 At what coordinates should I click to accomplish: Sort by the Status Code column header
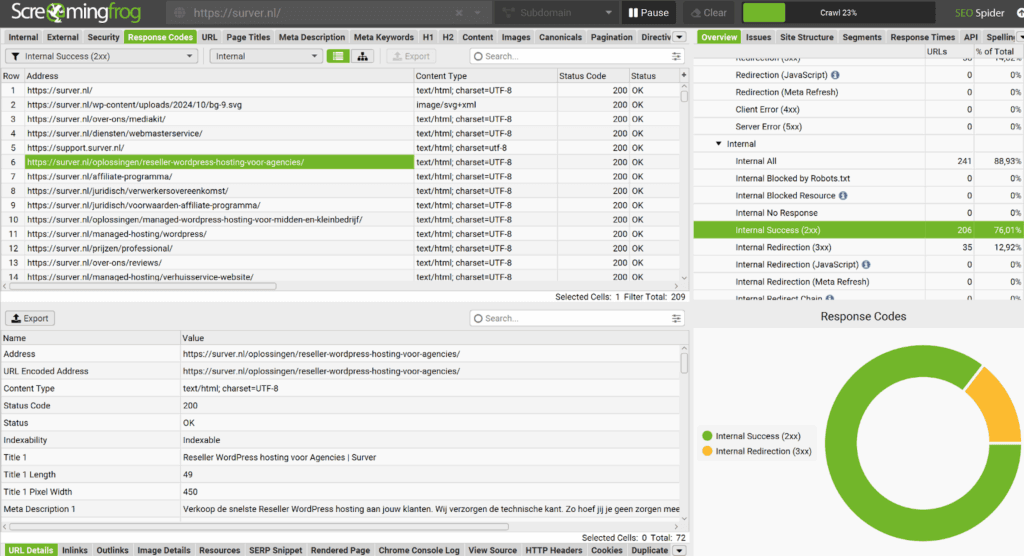click(x=593, y=76)
